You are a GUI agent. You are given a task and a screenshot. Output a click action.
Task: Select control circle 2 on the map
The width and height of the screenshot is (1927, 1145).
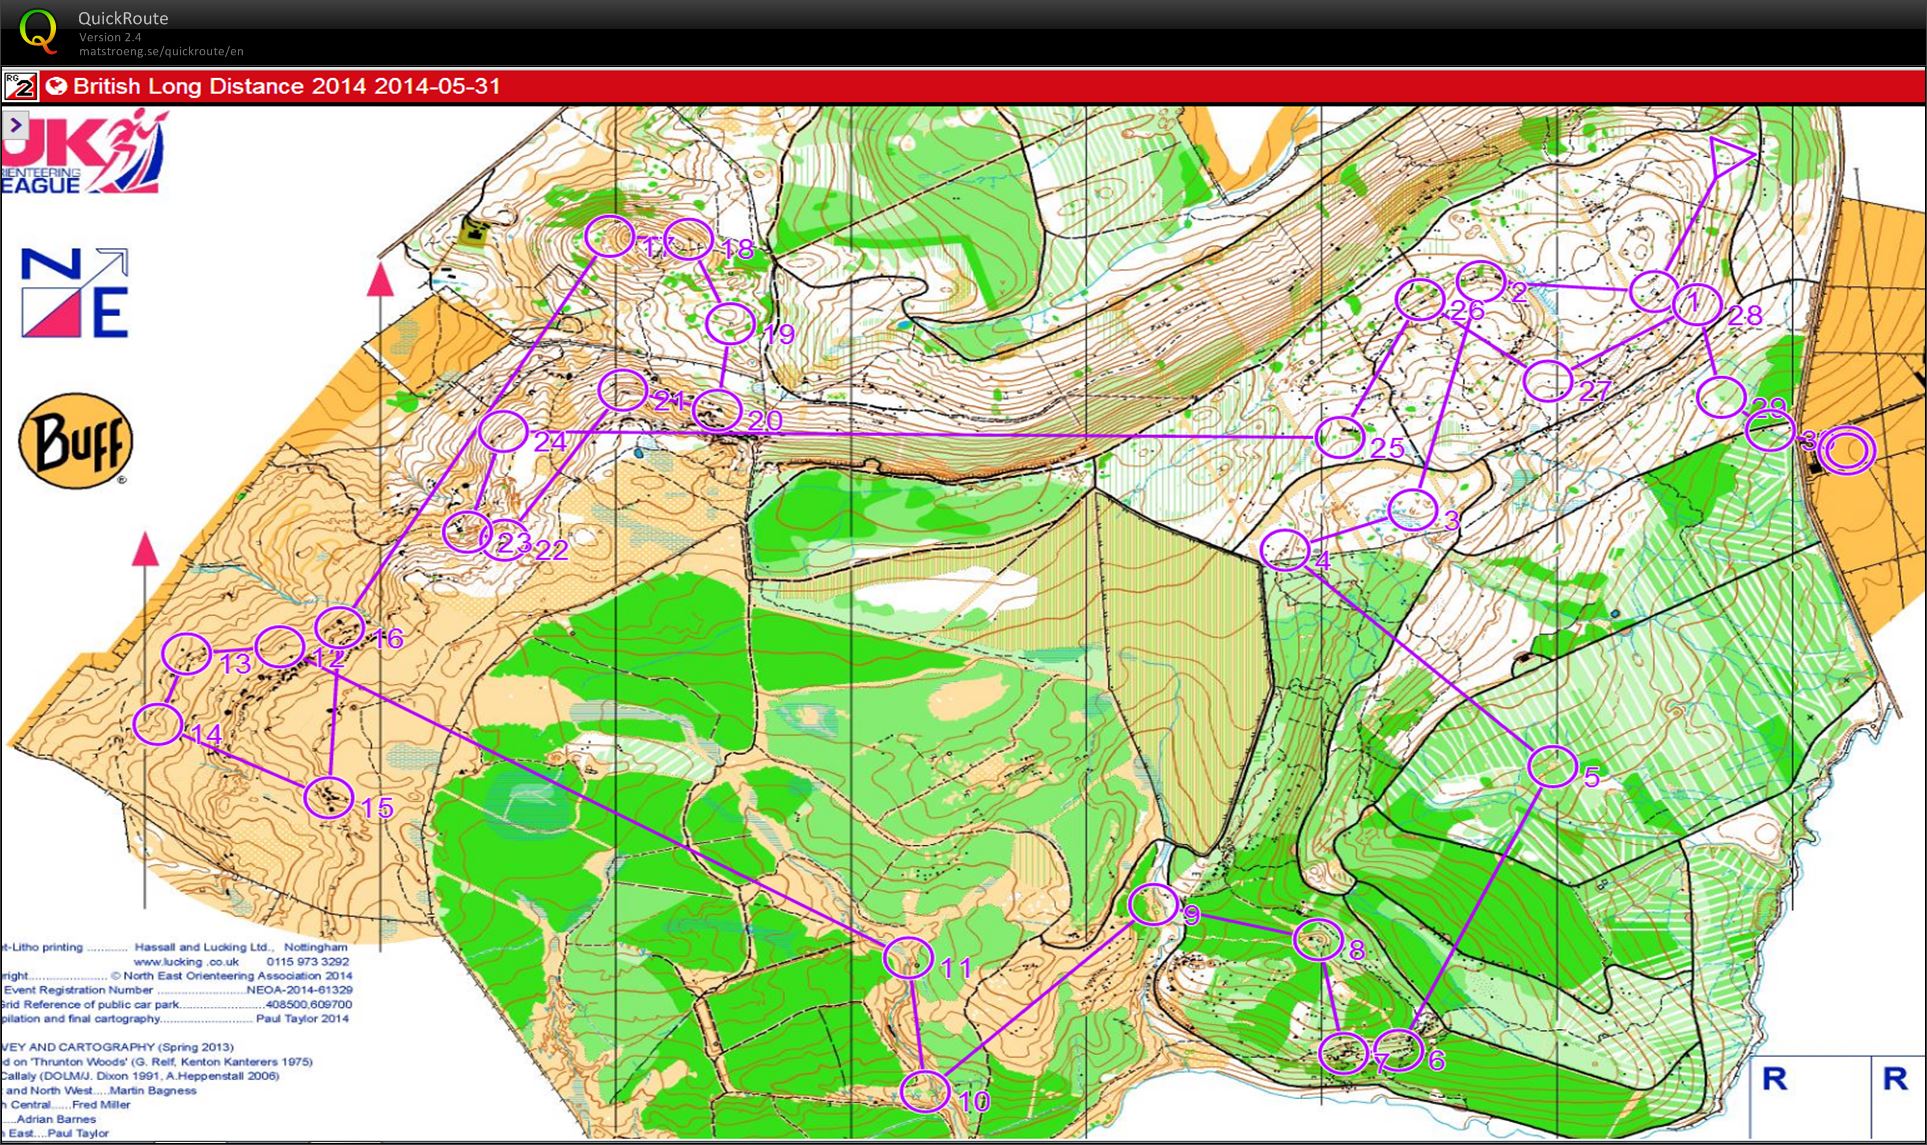(1481, 281)
